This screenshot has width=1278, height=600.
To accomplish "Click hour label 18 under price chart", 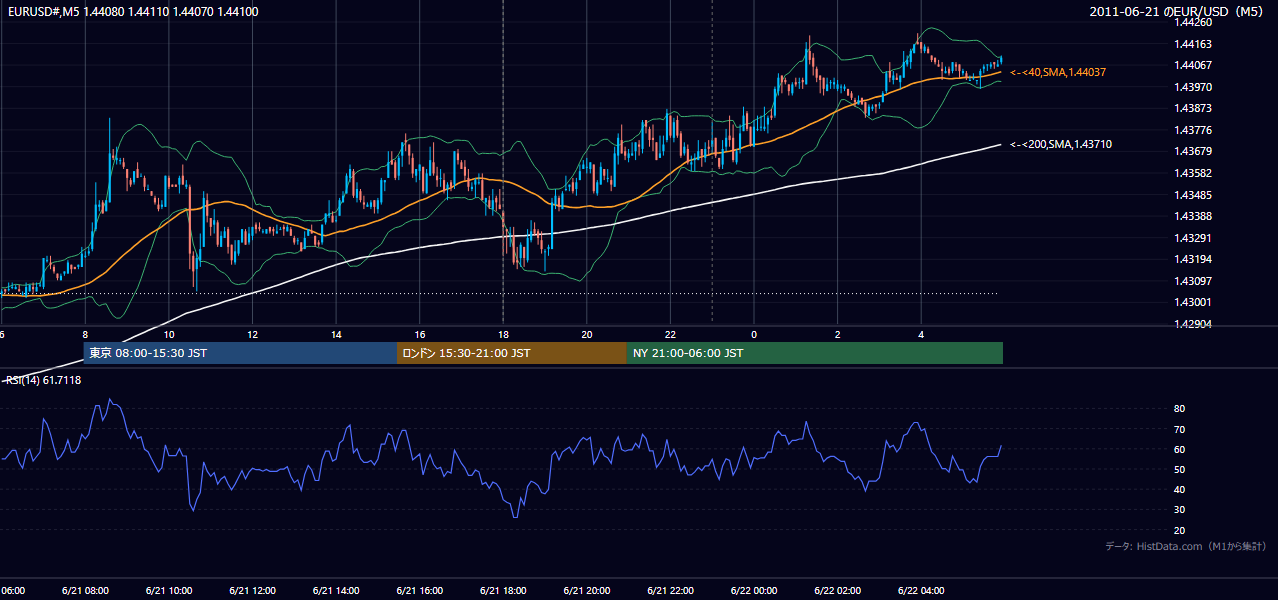I will point(504,334).
